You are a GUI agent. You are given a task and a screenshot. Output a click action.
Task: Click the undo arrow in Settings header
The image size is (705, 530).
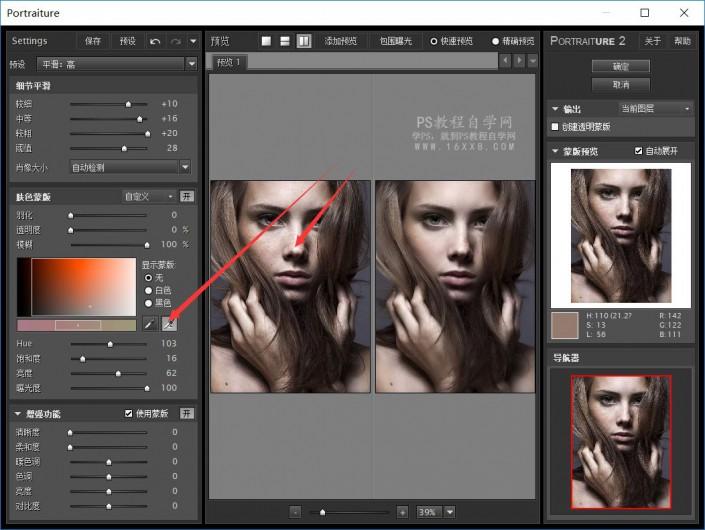[155, 41]
